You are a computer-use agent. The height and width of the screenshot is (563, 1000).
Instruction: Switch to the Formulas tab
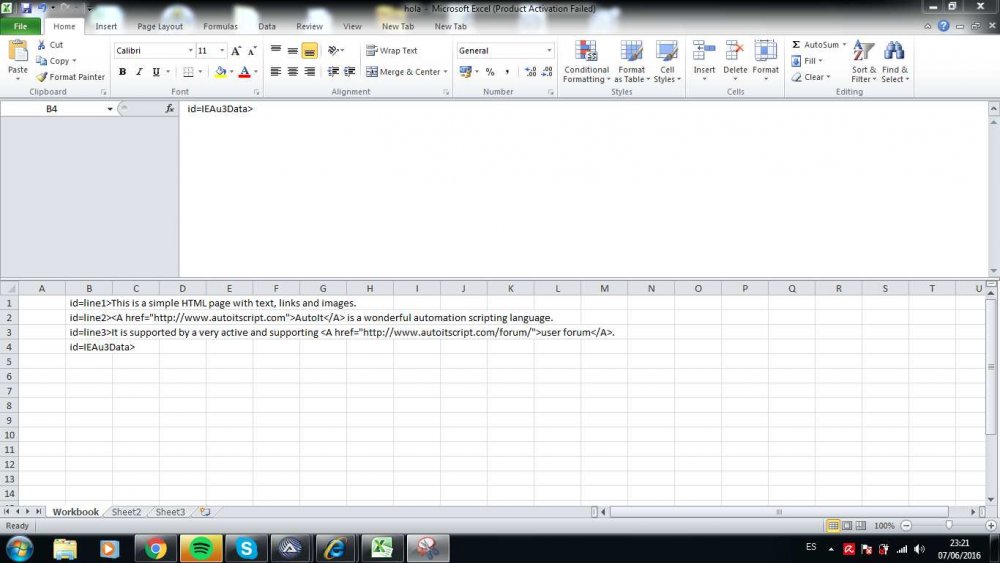(x=220, y=26)
